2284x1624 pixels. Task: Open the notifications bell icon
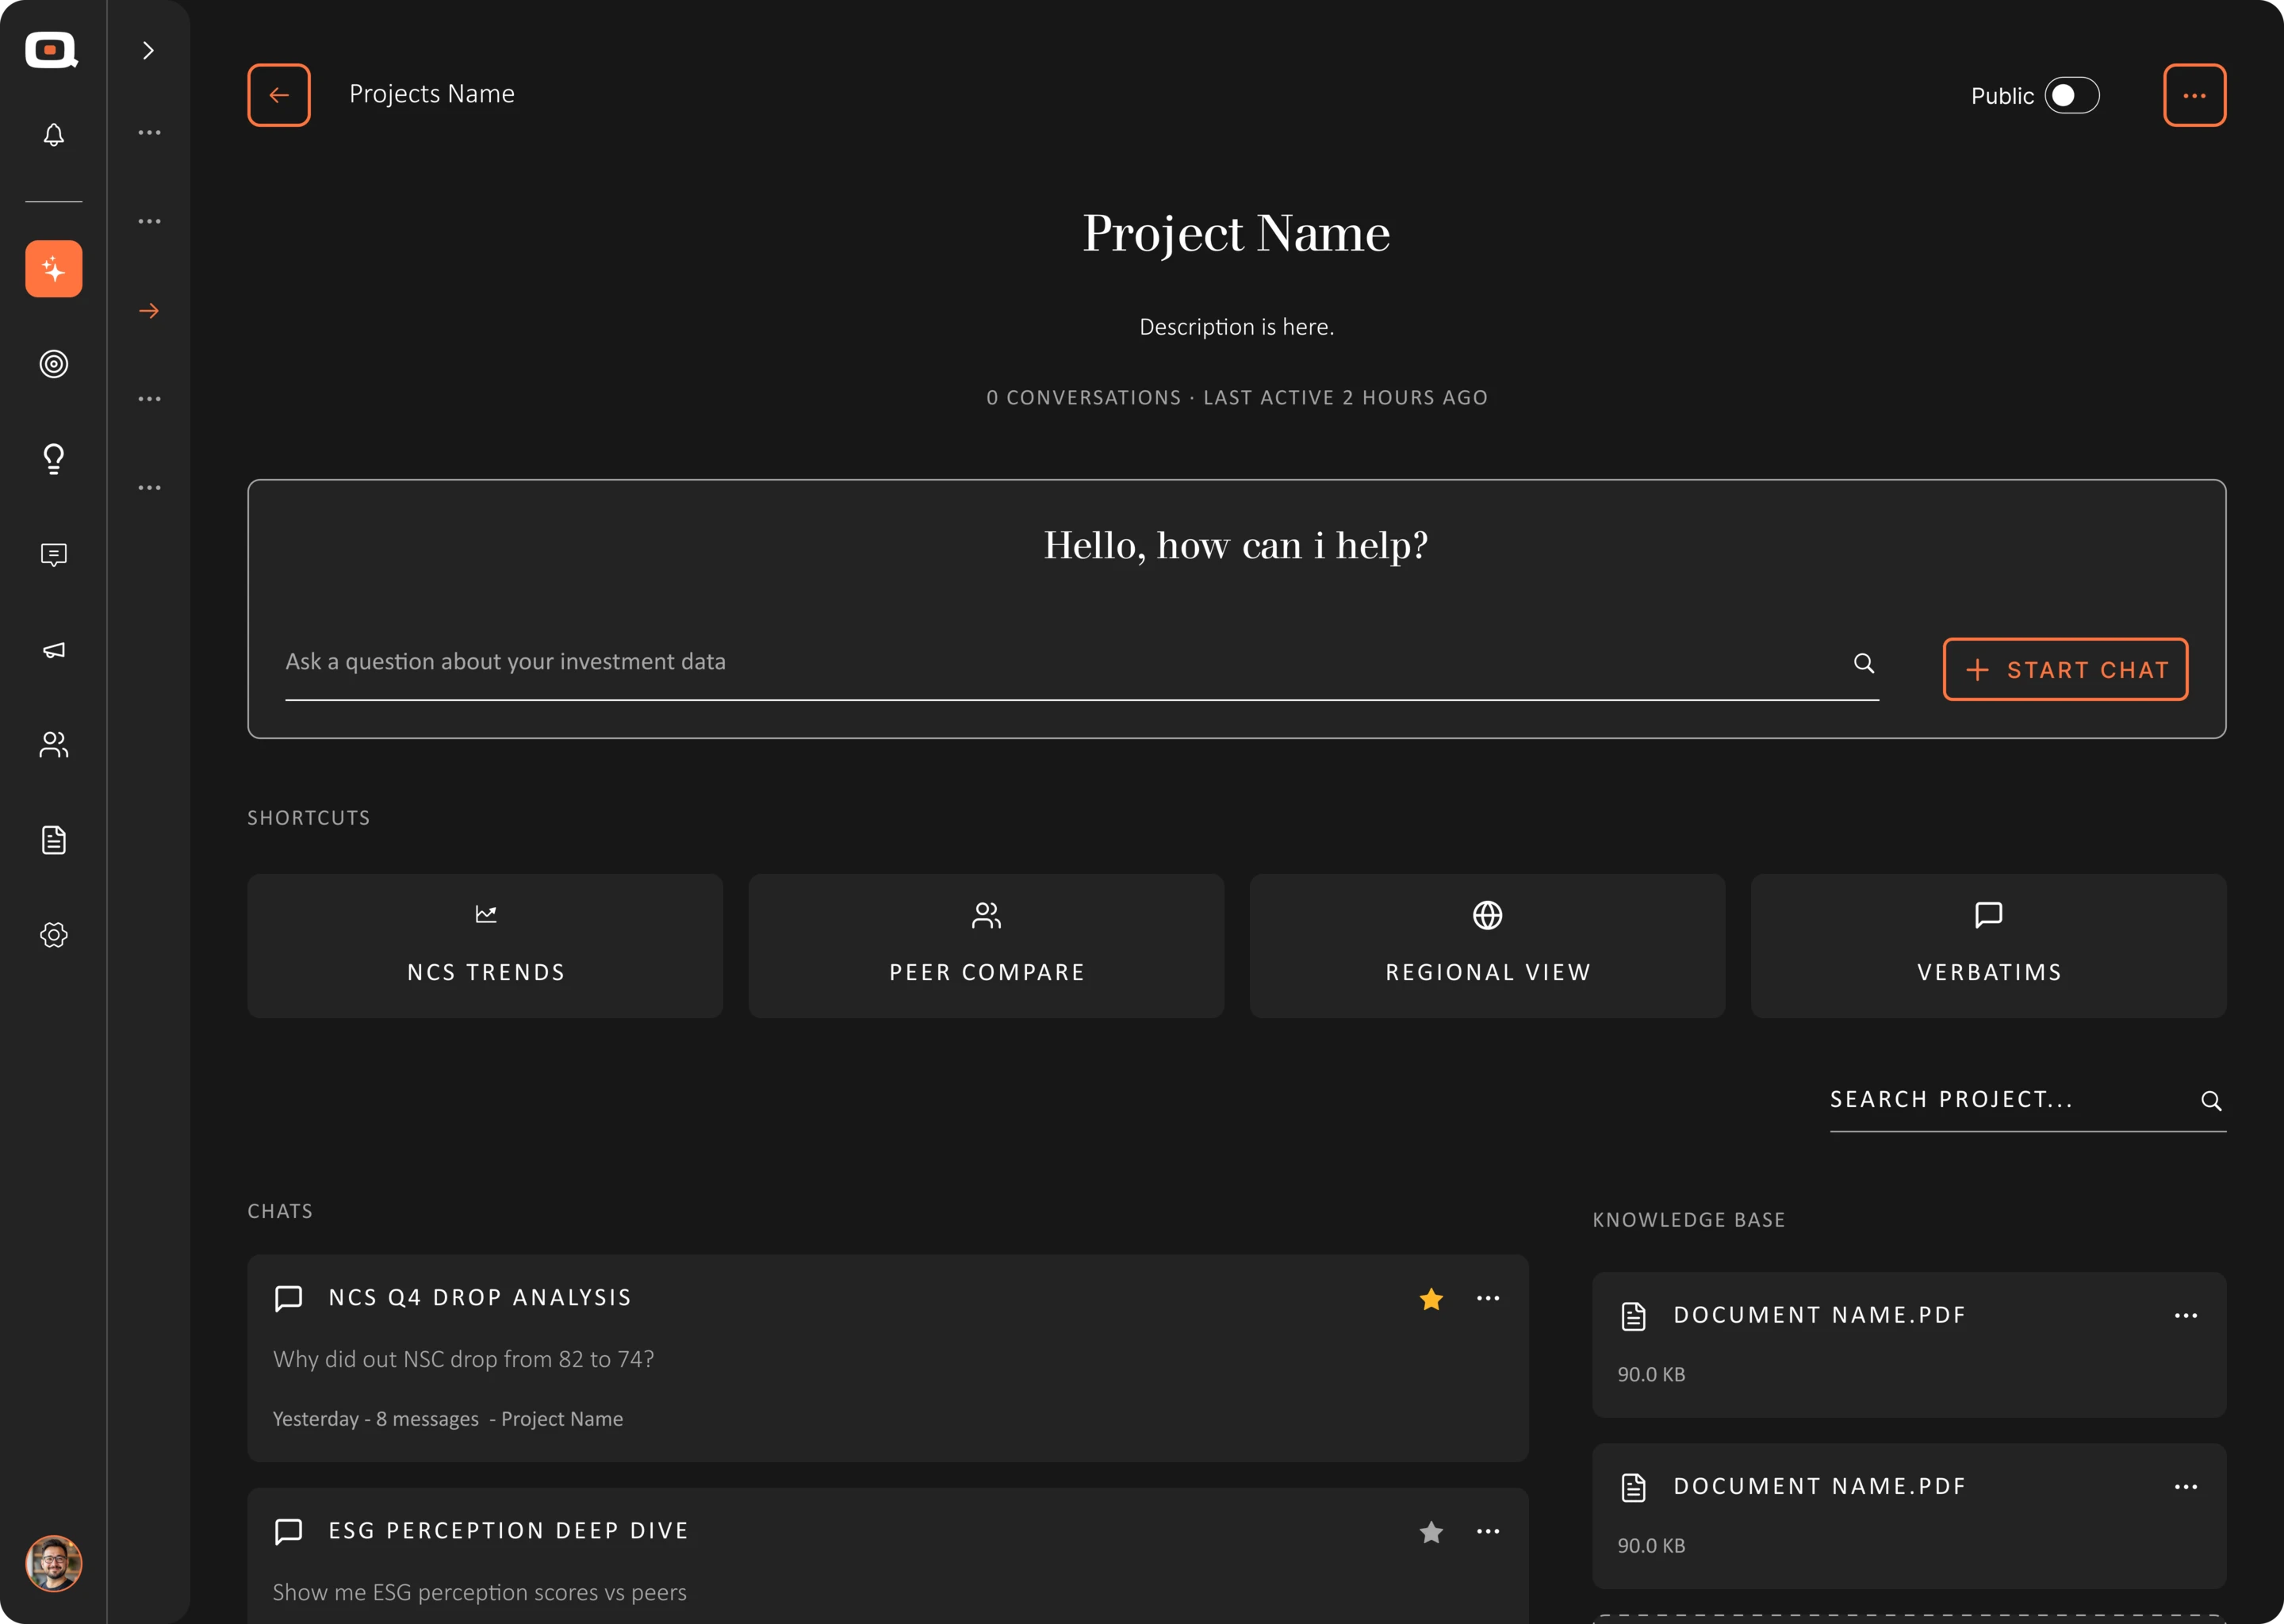(54, 135)
